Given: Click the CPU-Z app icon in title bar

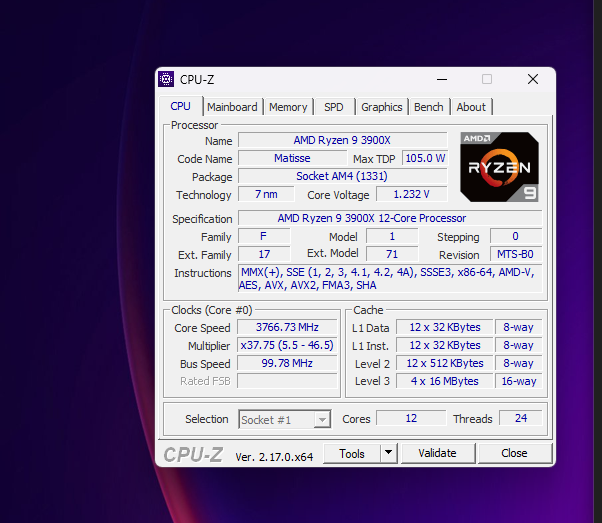Looking at the screenshot, I should click(166, 79).
